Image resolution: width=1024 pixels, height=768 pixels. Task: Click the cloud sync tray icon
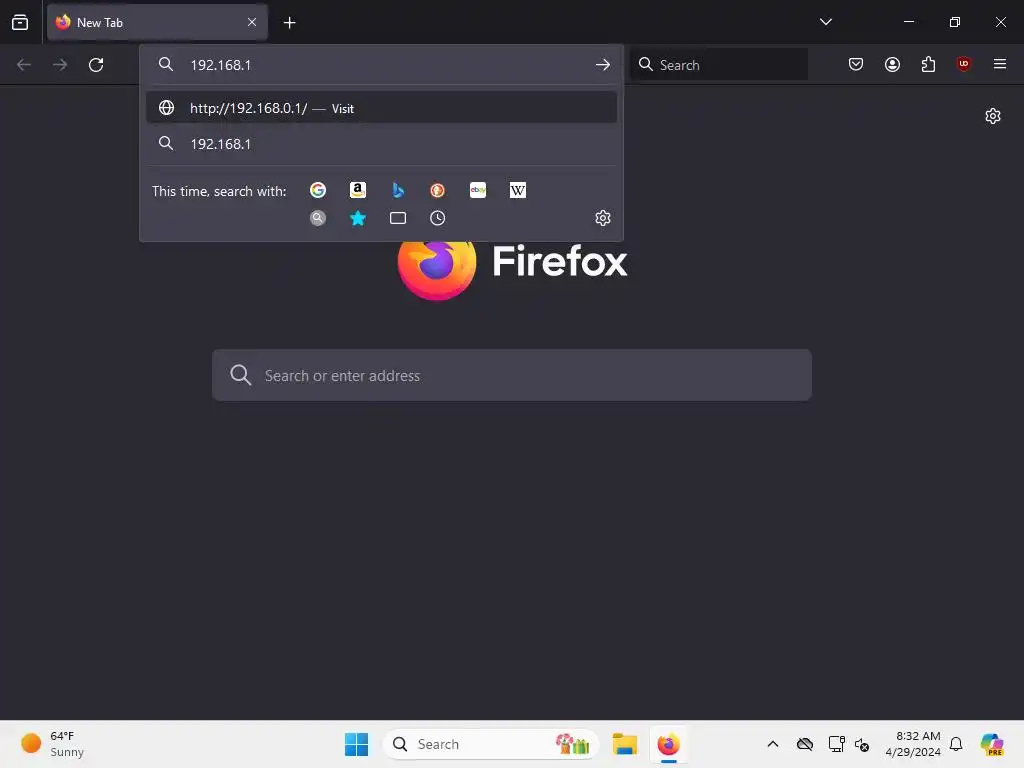(x=805, y=744)
